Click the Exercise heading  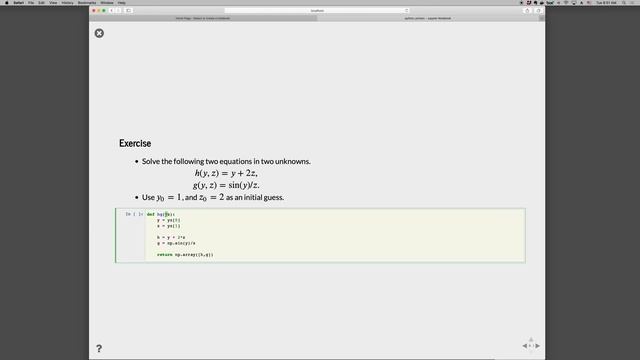click(x=135, y=143)
